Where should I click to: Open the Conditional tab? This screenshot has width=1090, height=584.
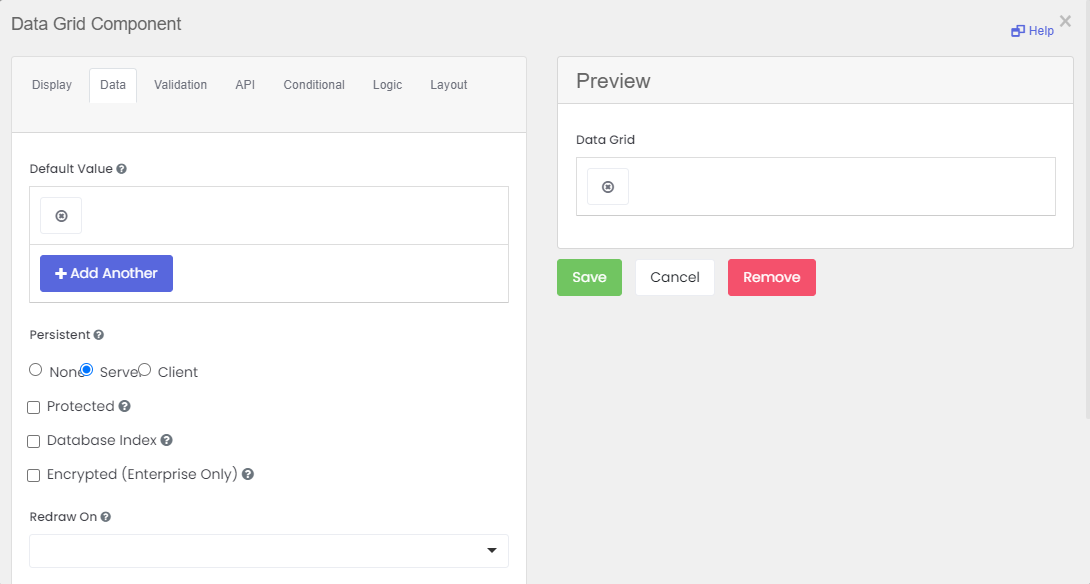(x=314, y=85)
